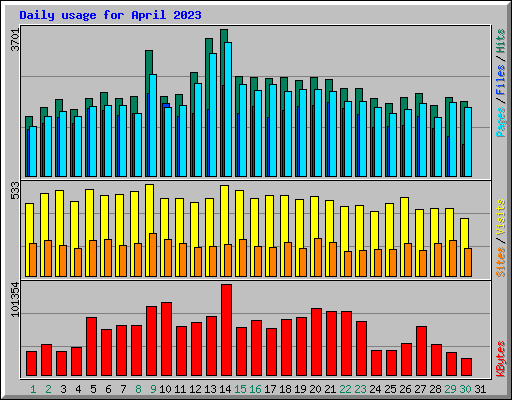
Task: Select day label 20 on the x-axis
Action: tap(315, 389)
